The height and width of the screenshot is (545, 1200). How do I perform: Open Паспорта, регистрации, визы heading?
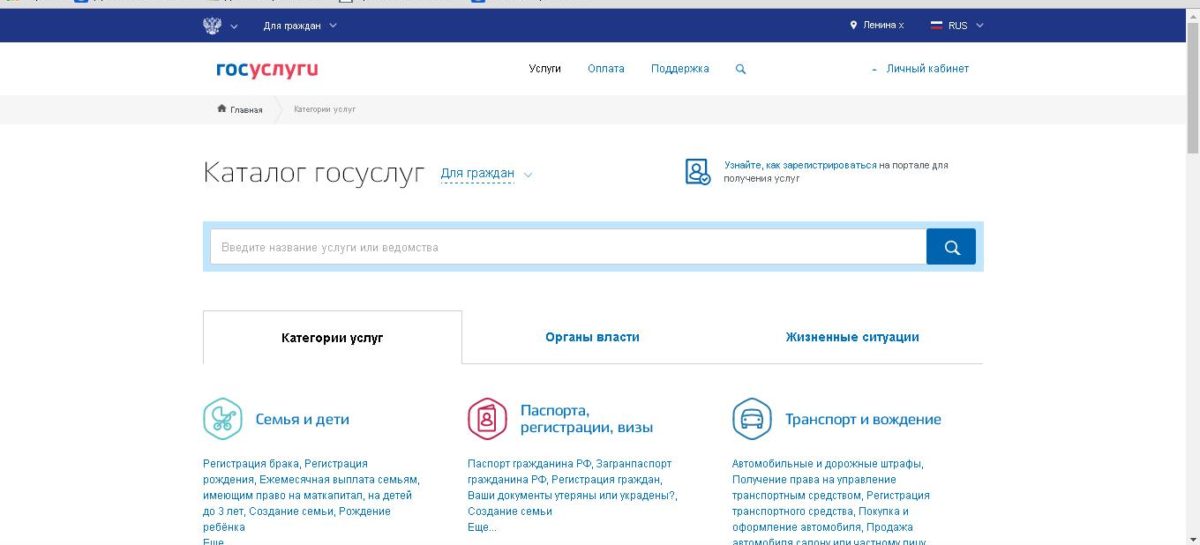pos(586,419)
